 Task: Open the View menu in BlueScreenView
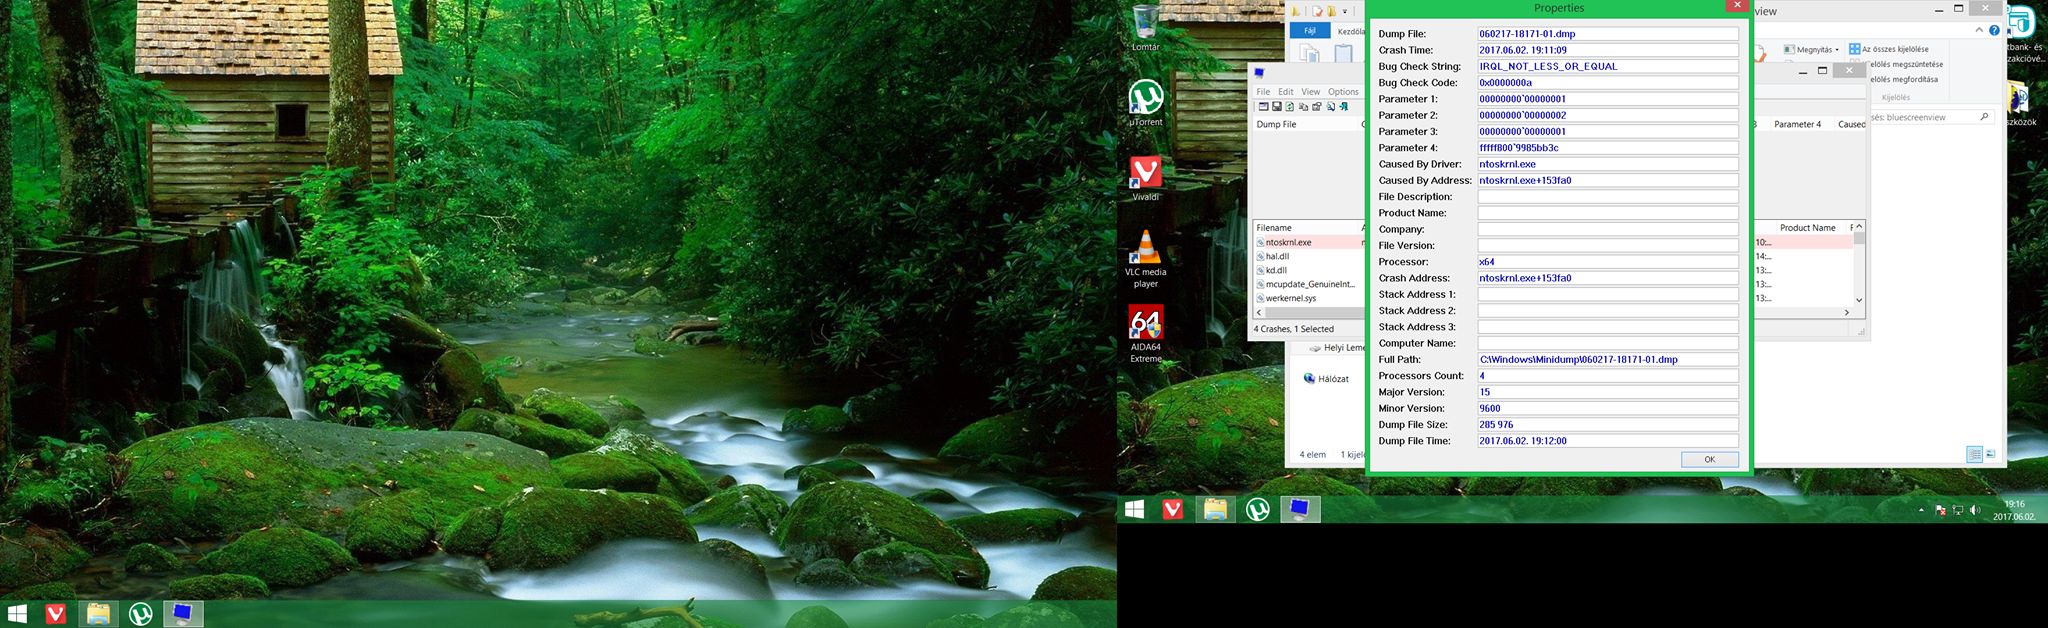[1311, 92]
